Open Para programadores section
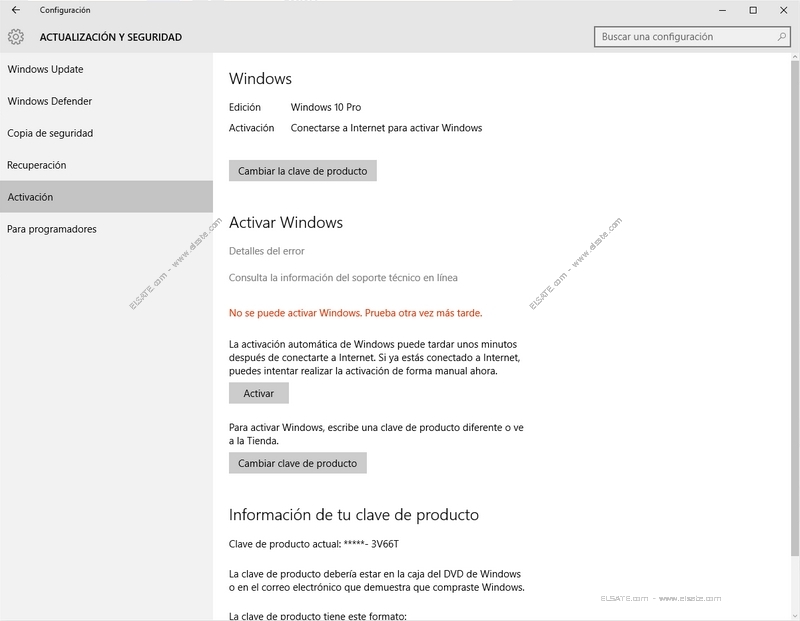Screen dimensions: 800x621 click(x=106, y=229)
